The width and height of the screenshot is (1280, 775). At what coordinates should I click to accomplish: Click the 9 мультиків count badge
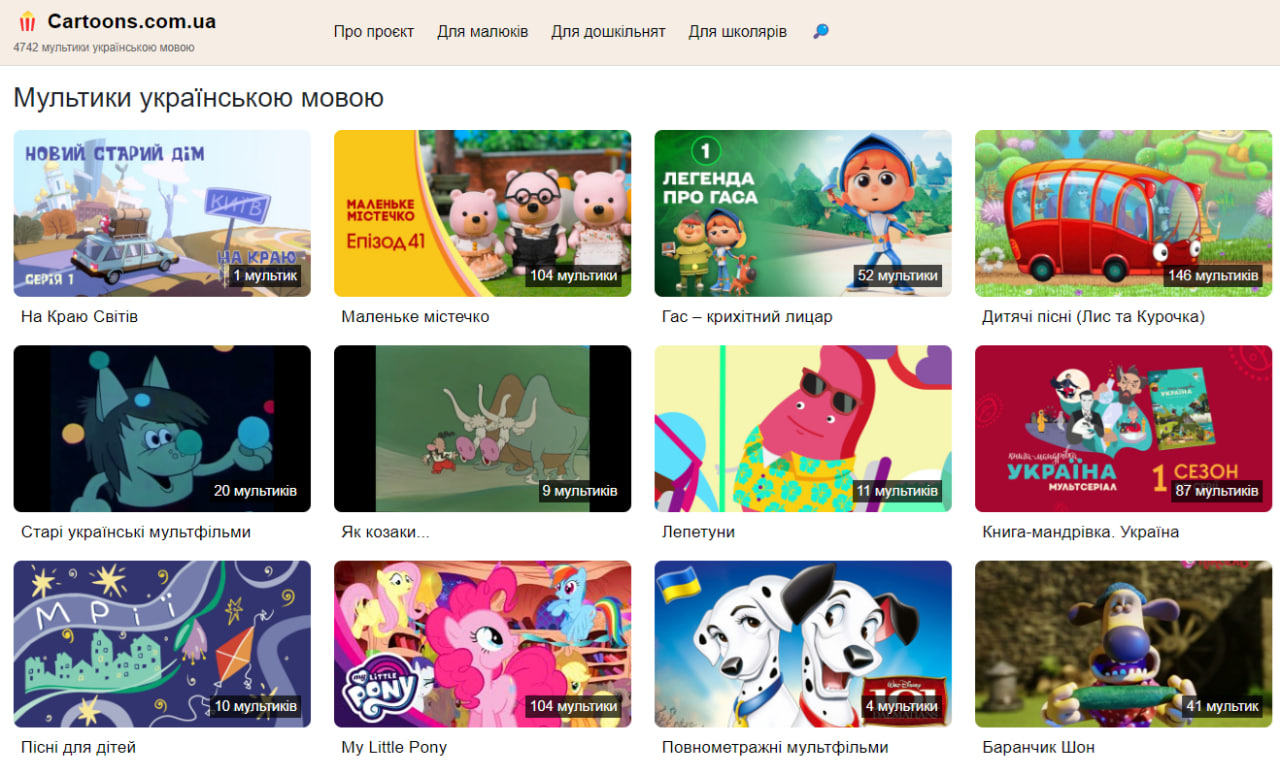pos(580,491)
